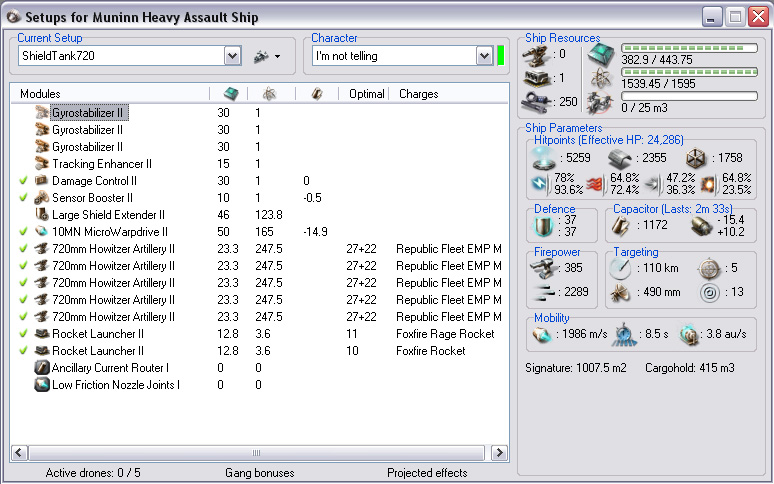The height and width of the screenshot is (484, 774).
Task: Click the green character status indicator
Action: [500, 56]
